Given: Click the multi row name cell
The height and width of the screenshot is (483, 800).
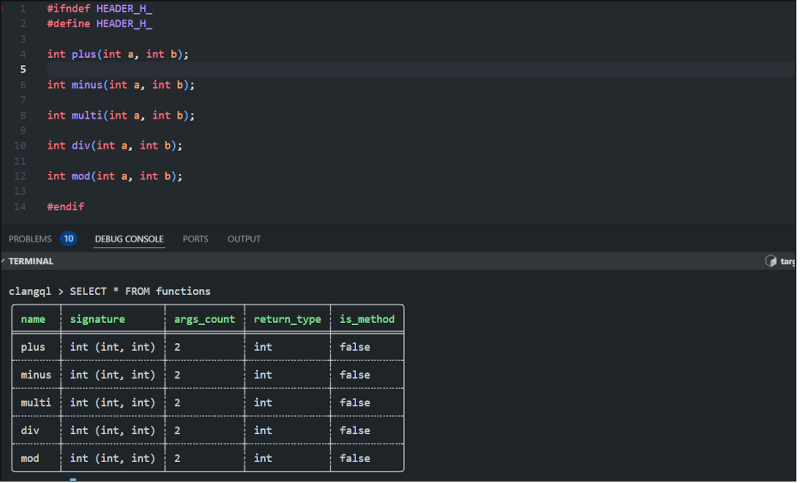Looking at the screenshot, I should [36, 403].
